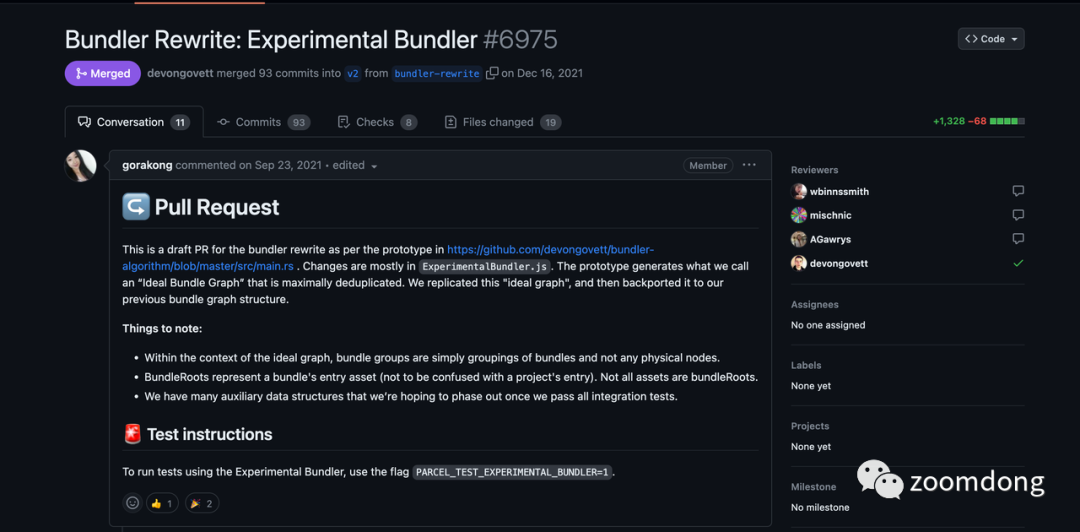Click the 'No one assigned' text

point(828,325)
